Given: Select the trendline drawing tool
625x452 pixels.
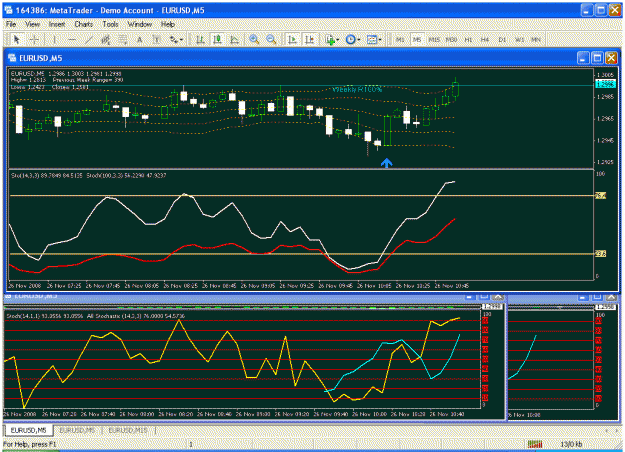Looking at the screenshot, I should pyautogui.click(x=89, y=39).
